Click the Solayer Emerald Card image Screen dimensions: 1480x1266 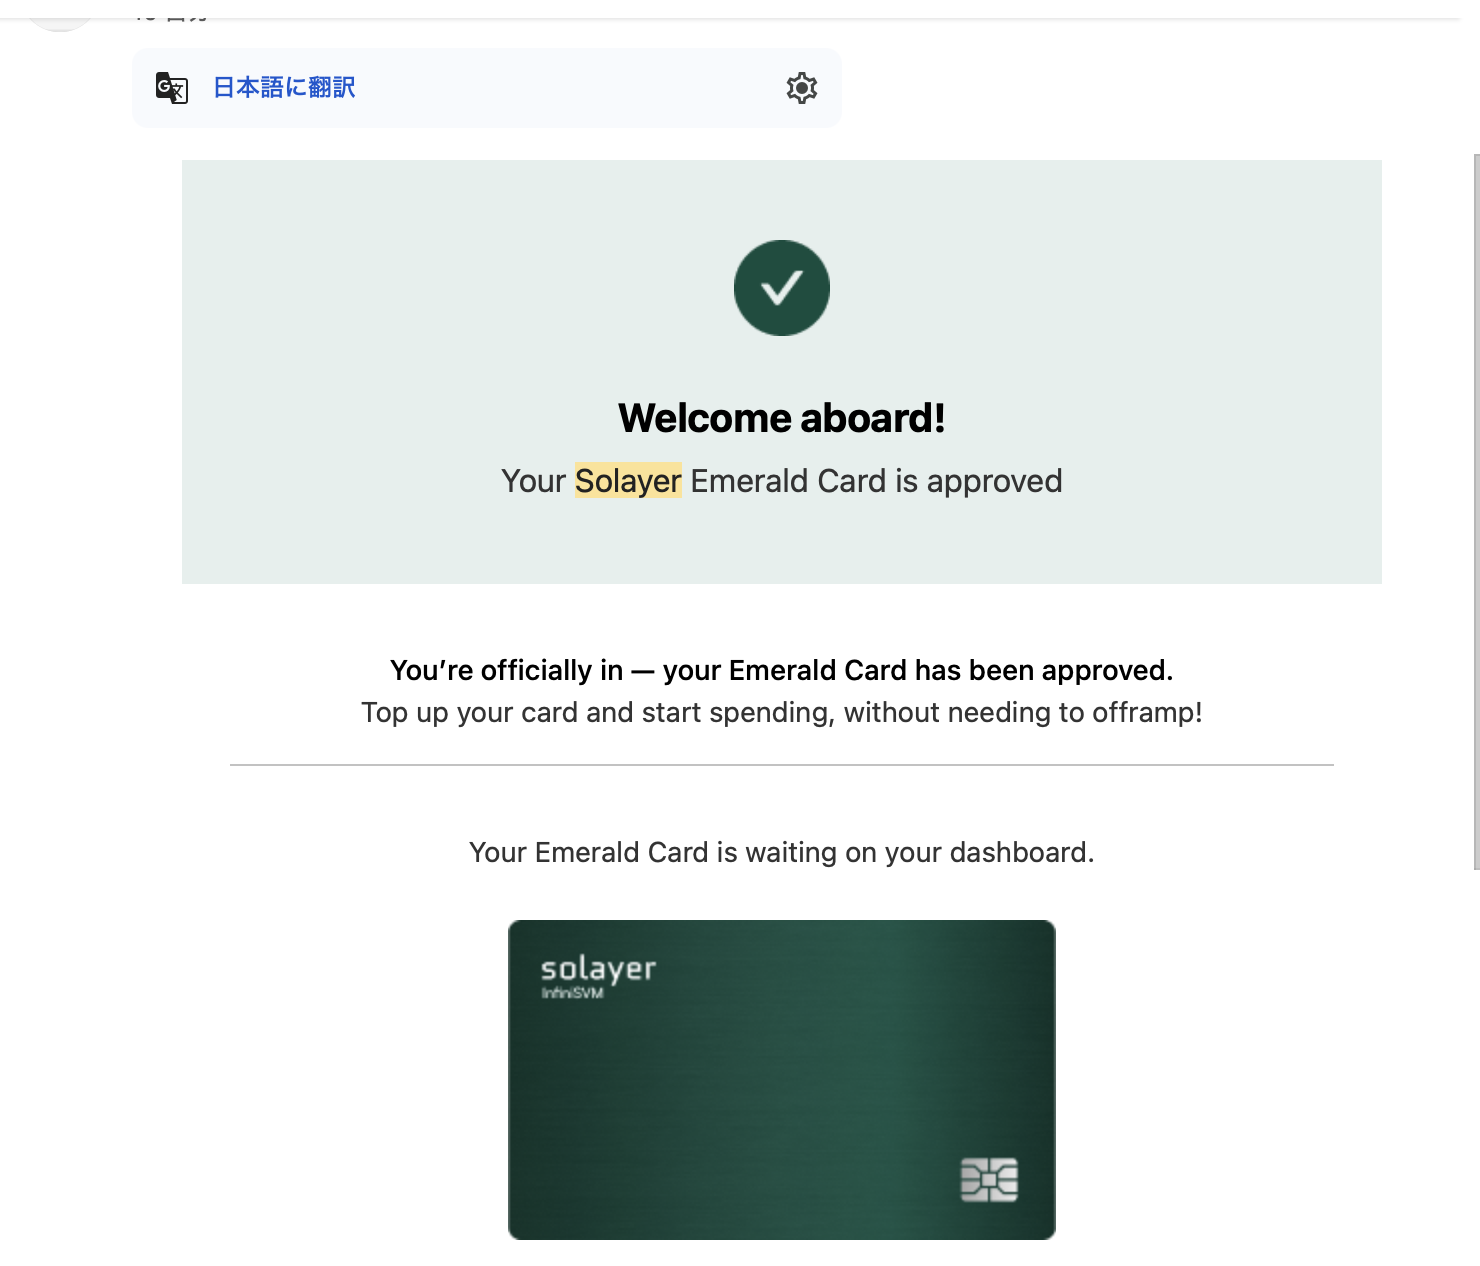pos(782,1080)
